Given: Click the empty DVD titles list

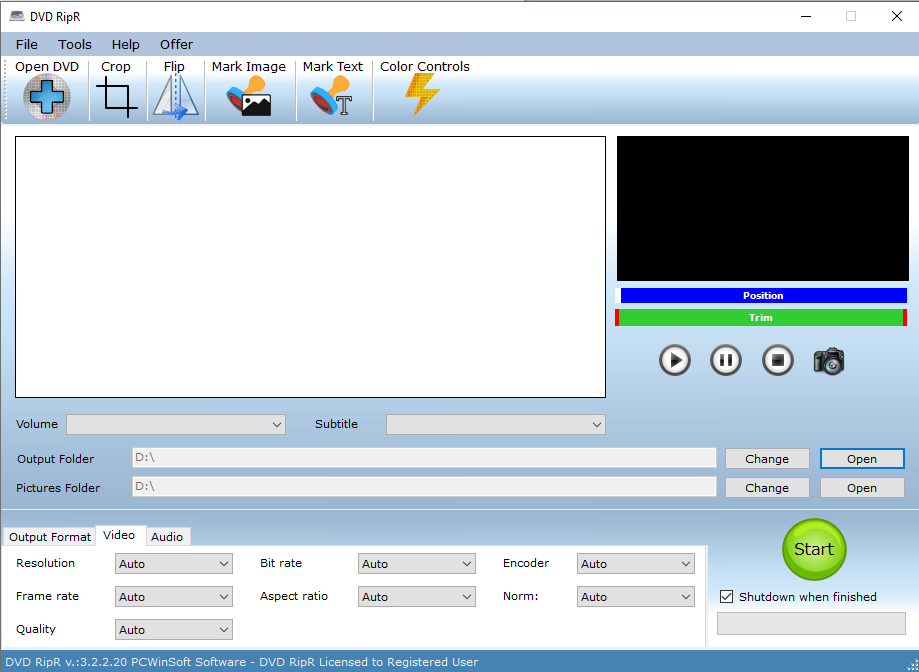Looking at the screenshot, I should click(x=311, y=267).
